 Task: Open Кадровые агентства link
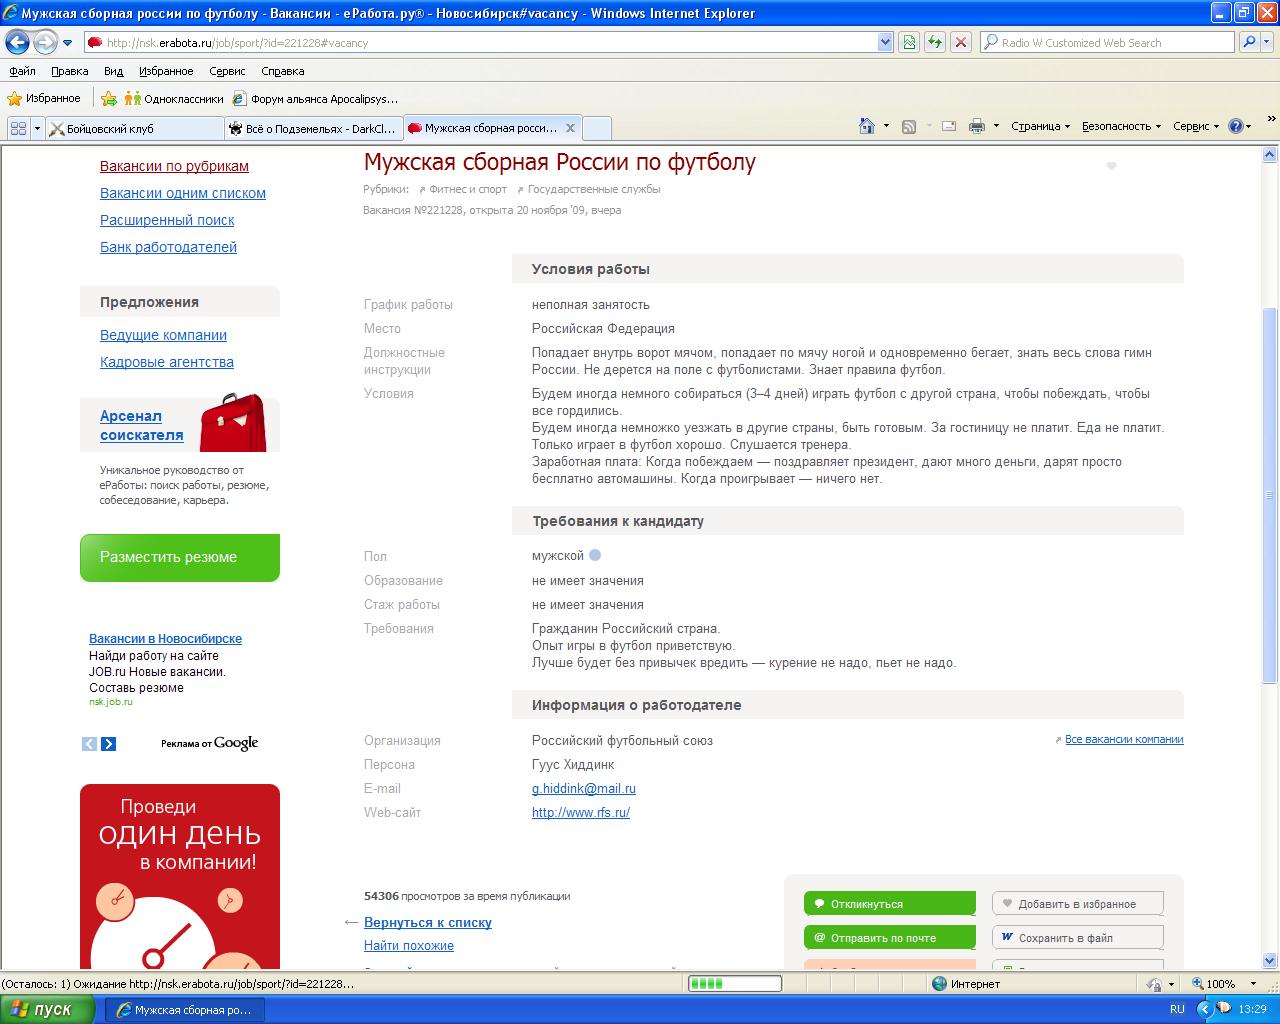pyautogui.click(x=167, y=362)
